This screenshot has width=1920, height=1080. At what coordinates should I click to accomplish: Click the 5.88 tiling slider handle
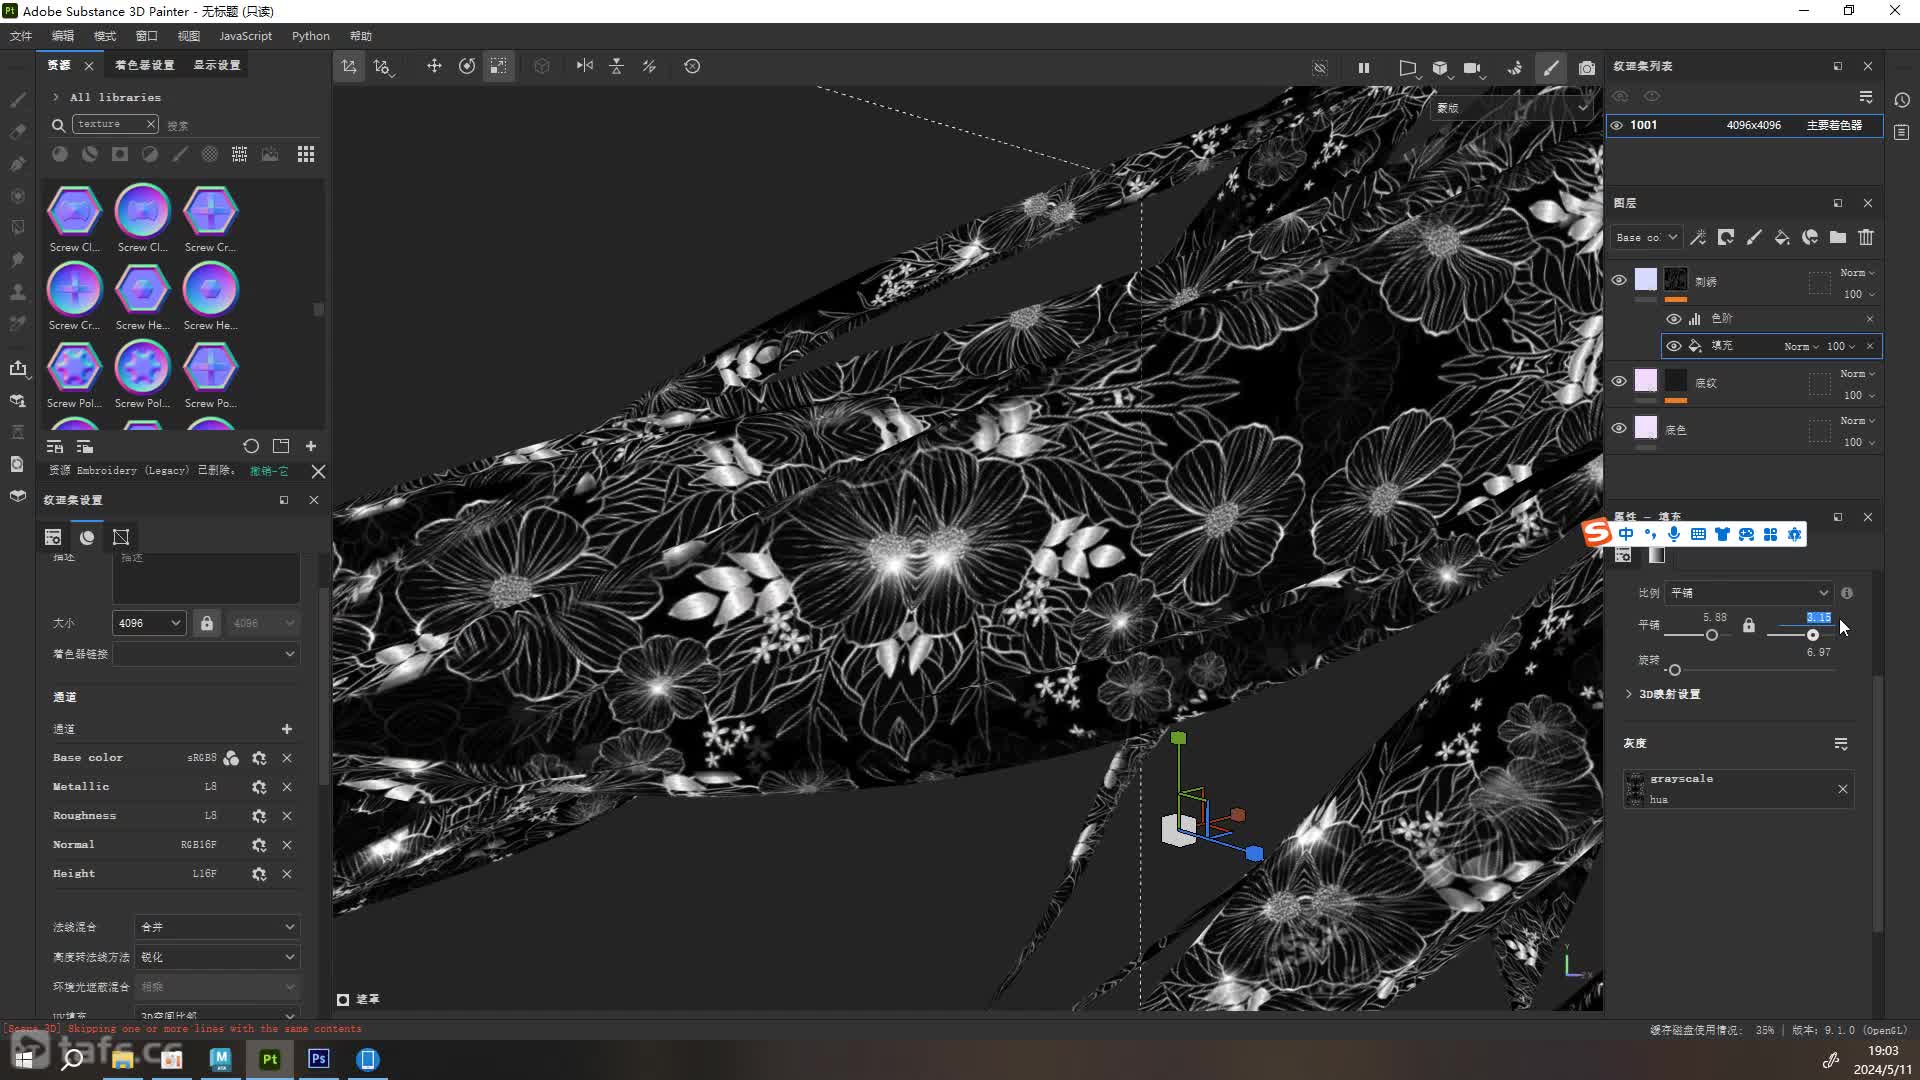(1712, 635)
